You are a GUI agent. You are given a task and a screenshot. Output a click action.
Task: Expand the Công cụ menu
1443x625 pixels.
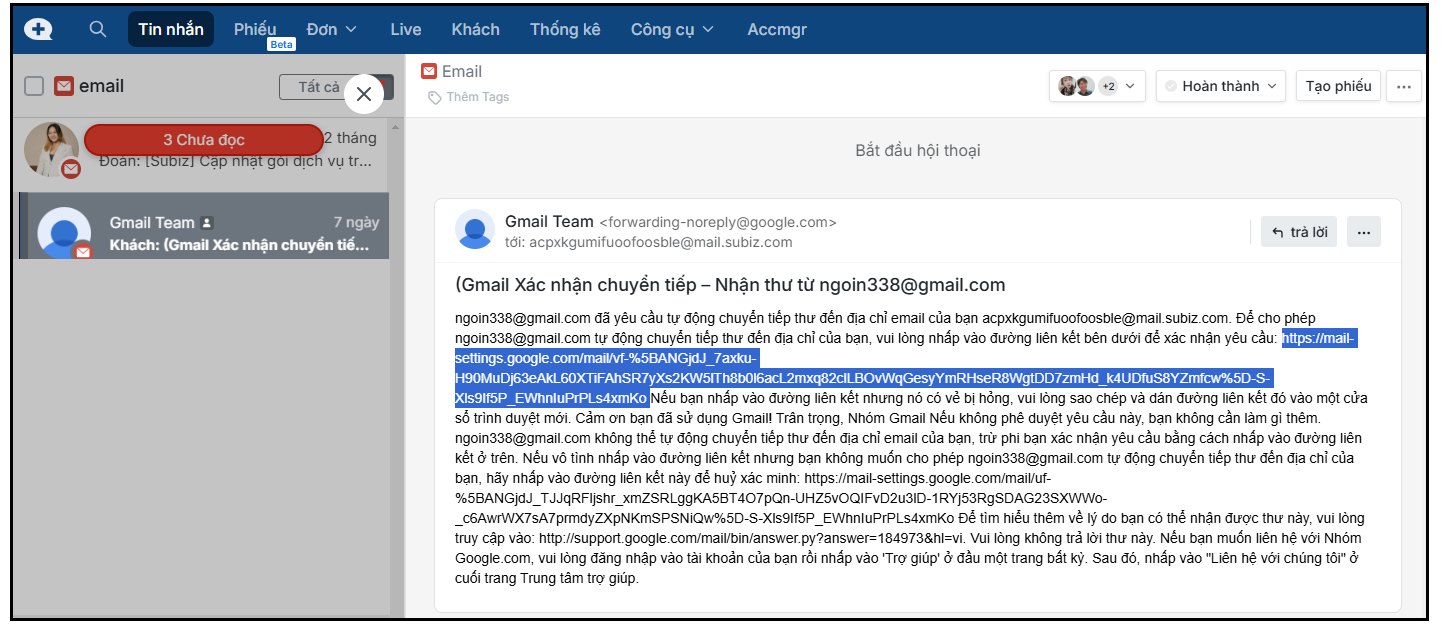[672, 29]
